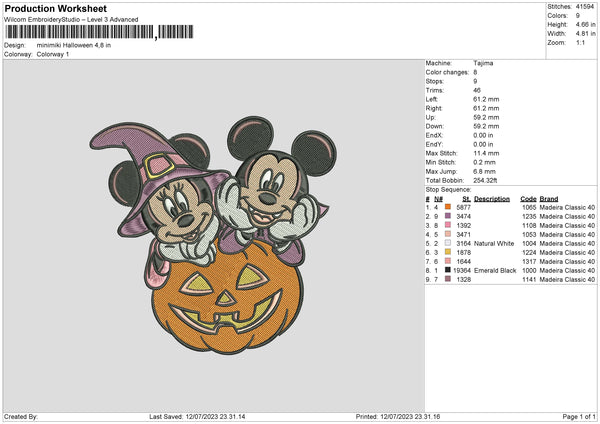Click the 'Natural White' description

[x=494, y=243]
